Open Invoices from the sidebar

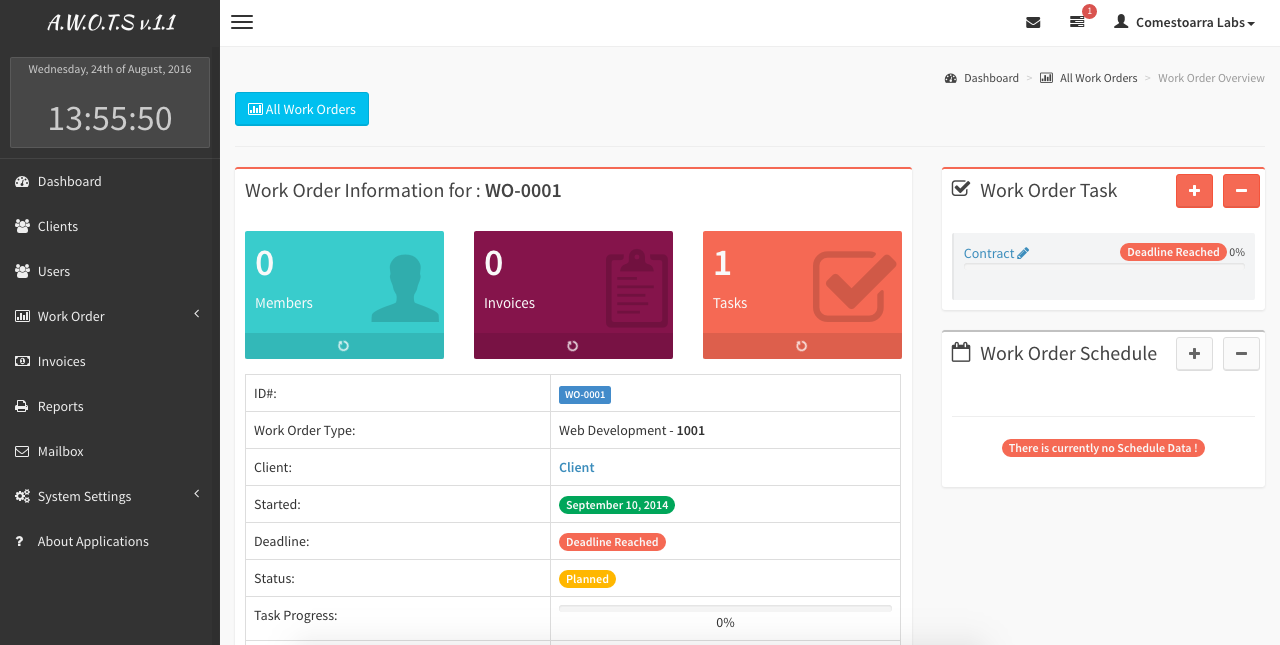[x=61, y=361]
